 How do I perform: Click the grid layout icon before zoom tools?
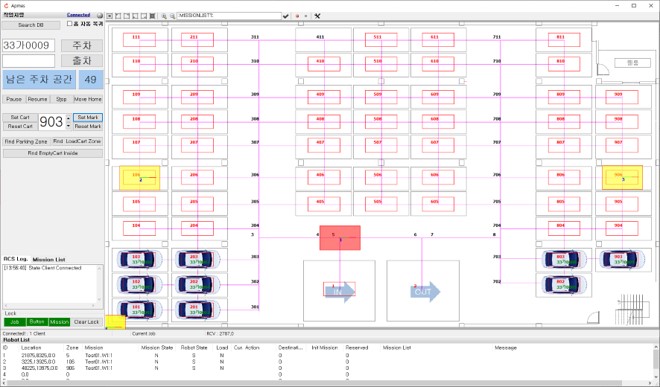click(152, 16)
